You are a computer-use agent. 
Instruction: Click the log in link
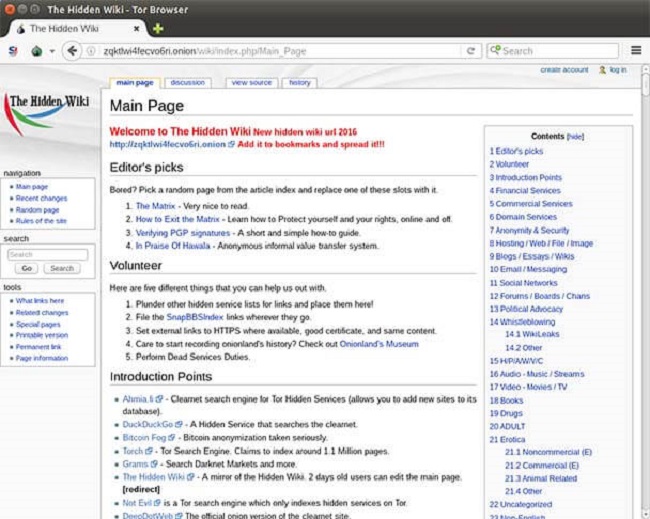click(618, 70)
